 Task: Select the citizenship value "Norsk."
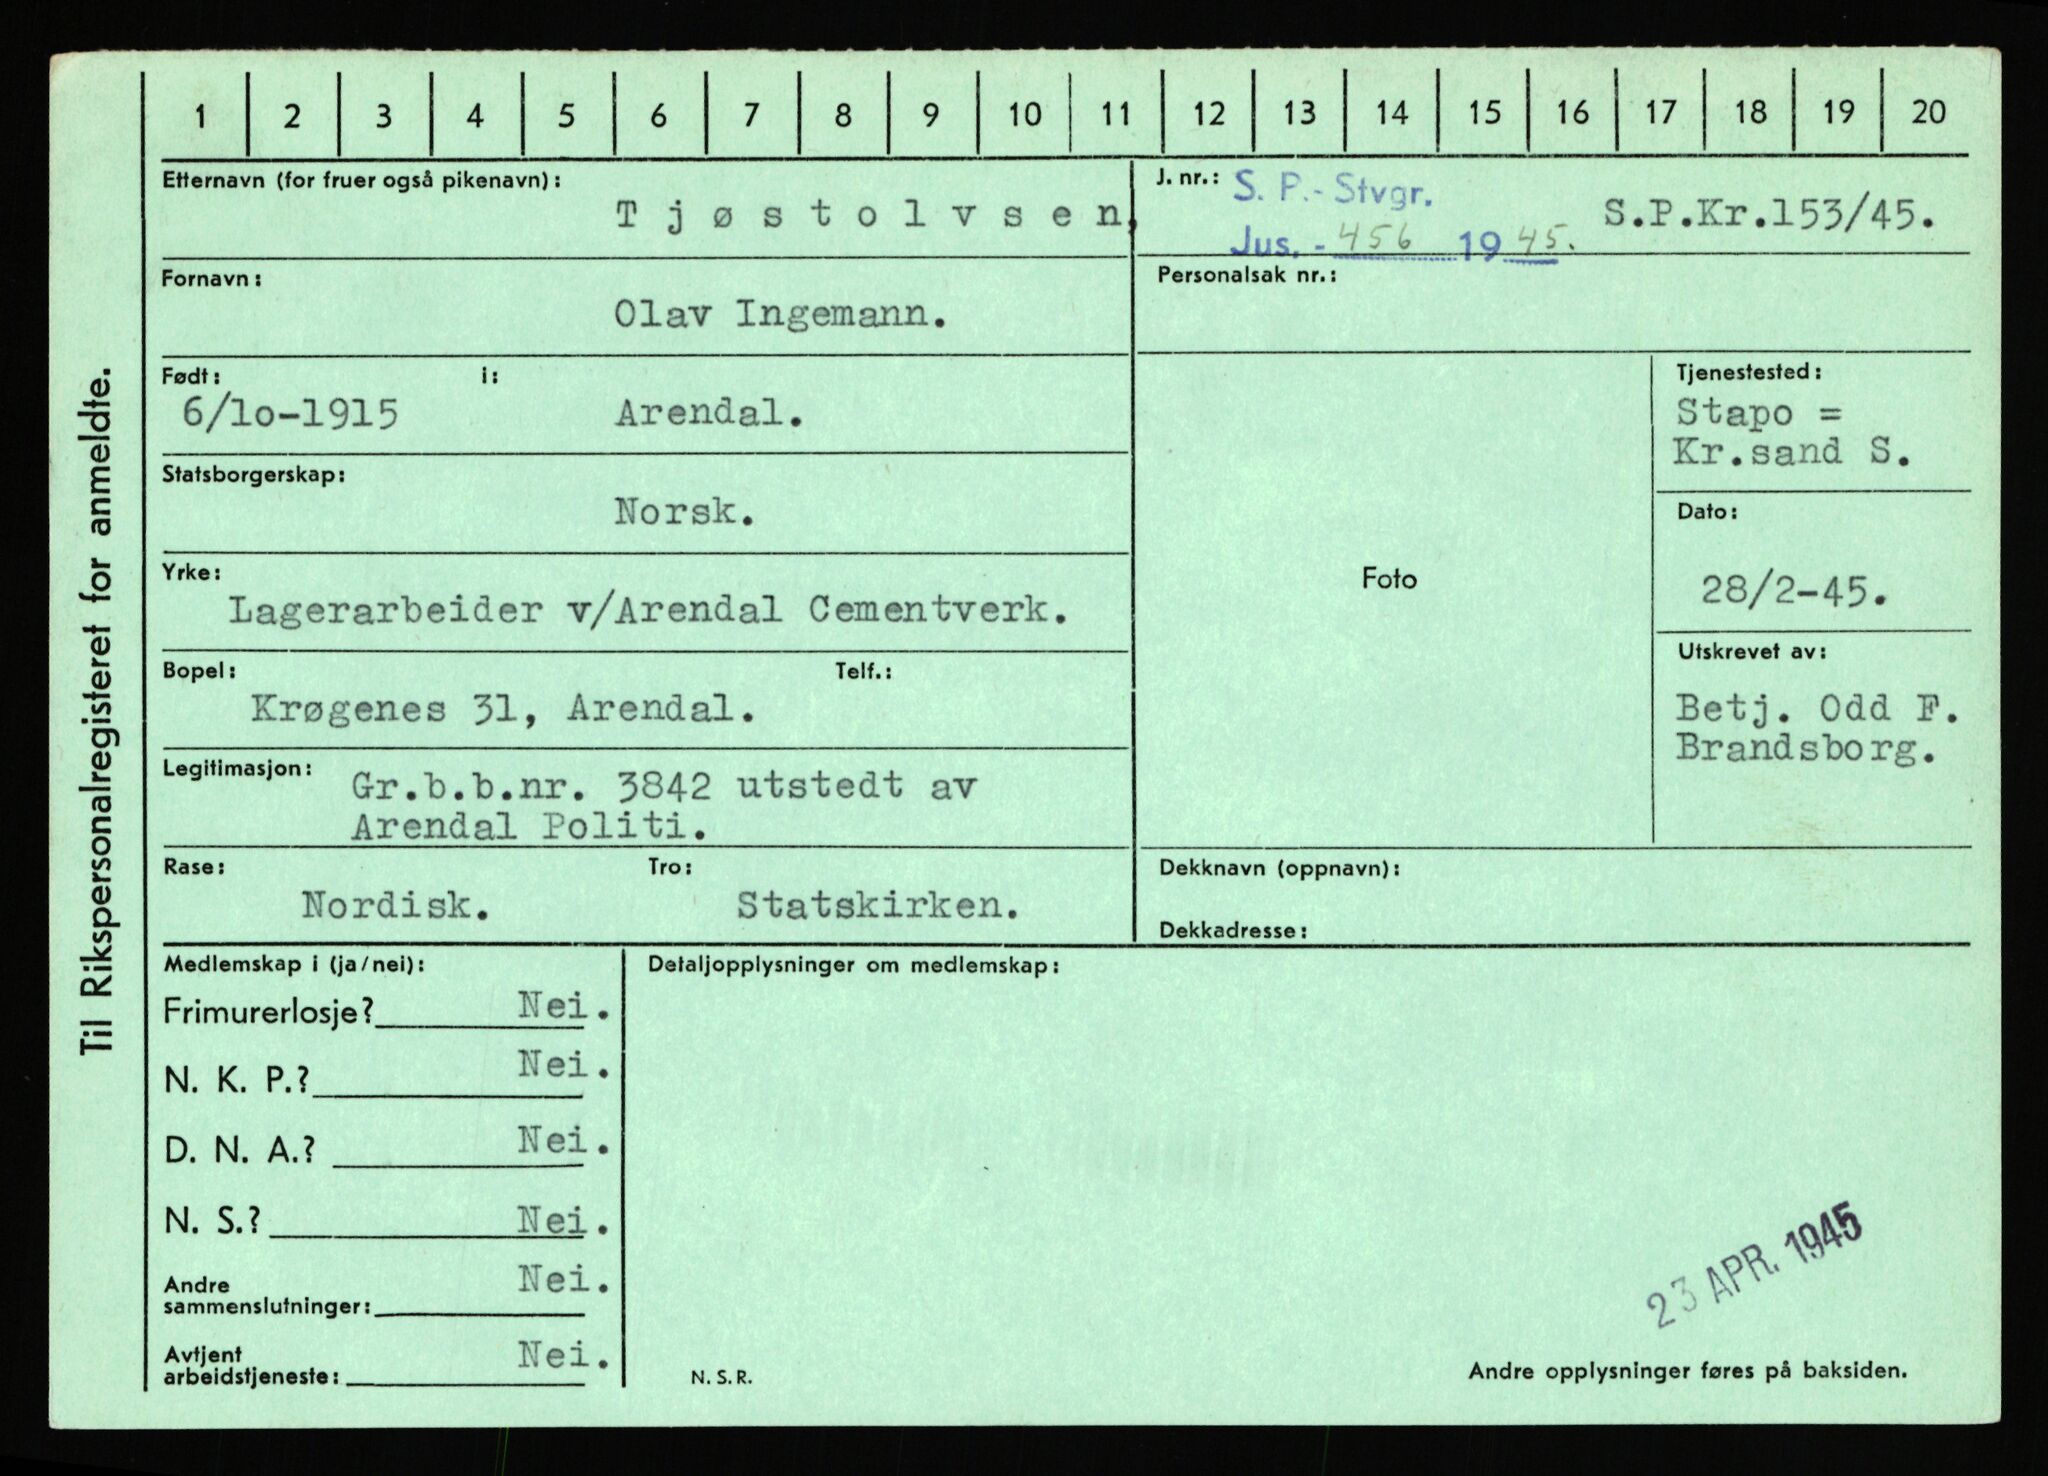[x=684, y=514]
